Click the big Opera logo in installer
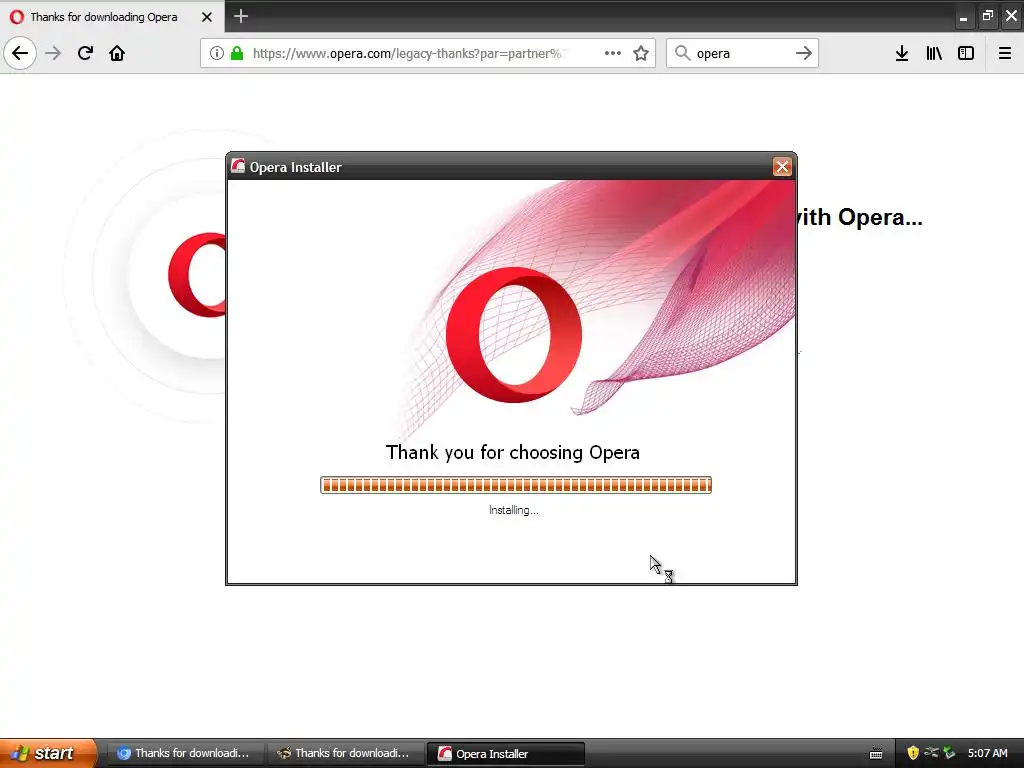This screenshot has width=1024, height=768. point(514,334)
